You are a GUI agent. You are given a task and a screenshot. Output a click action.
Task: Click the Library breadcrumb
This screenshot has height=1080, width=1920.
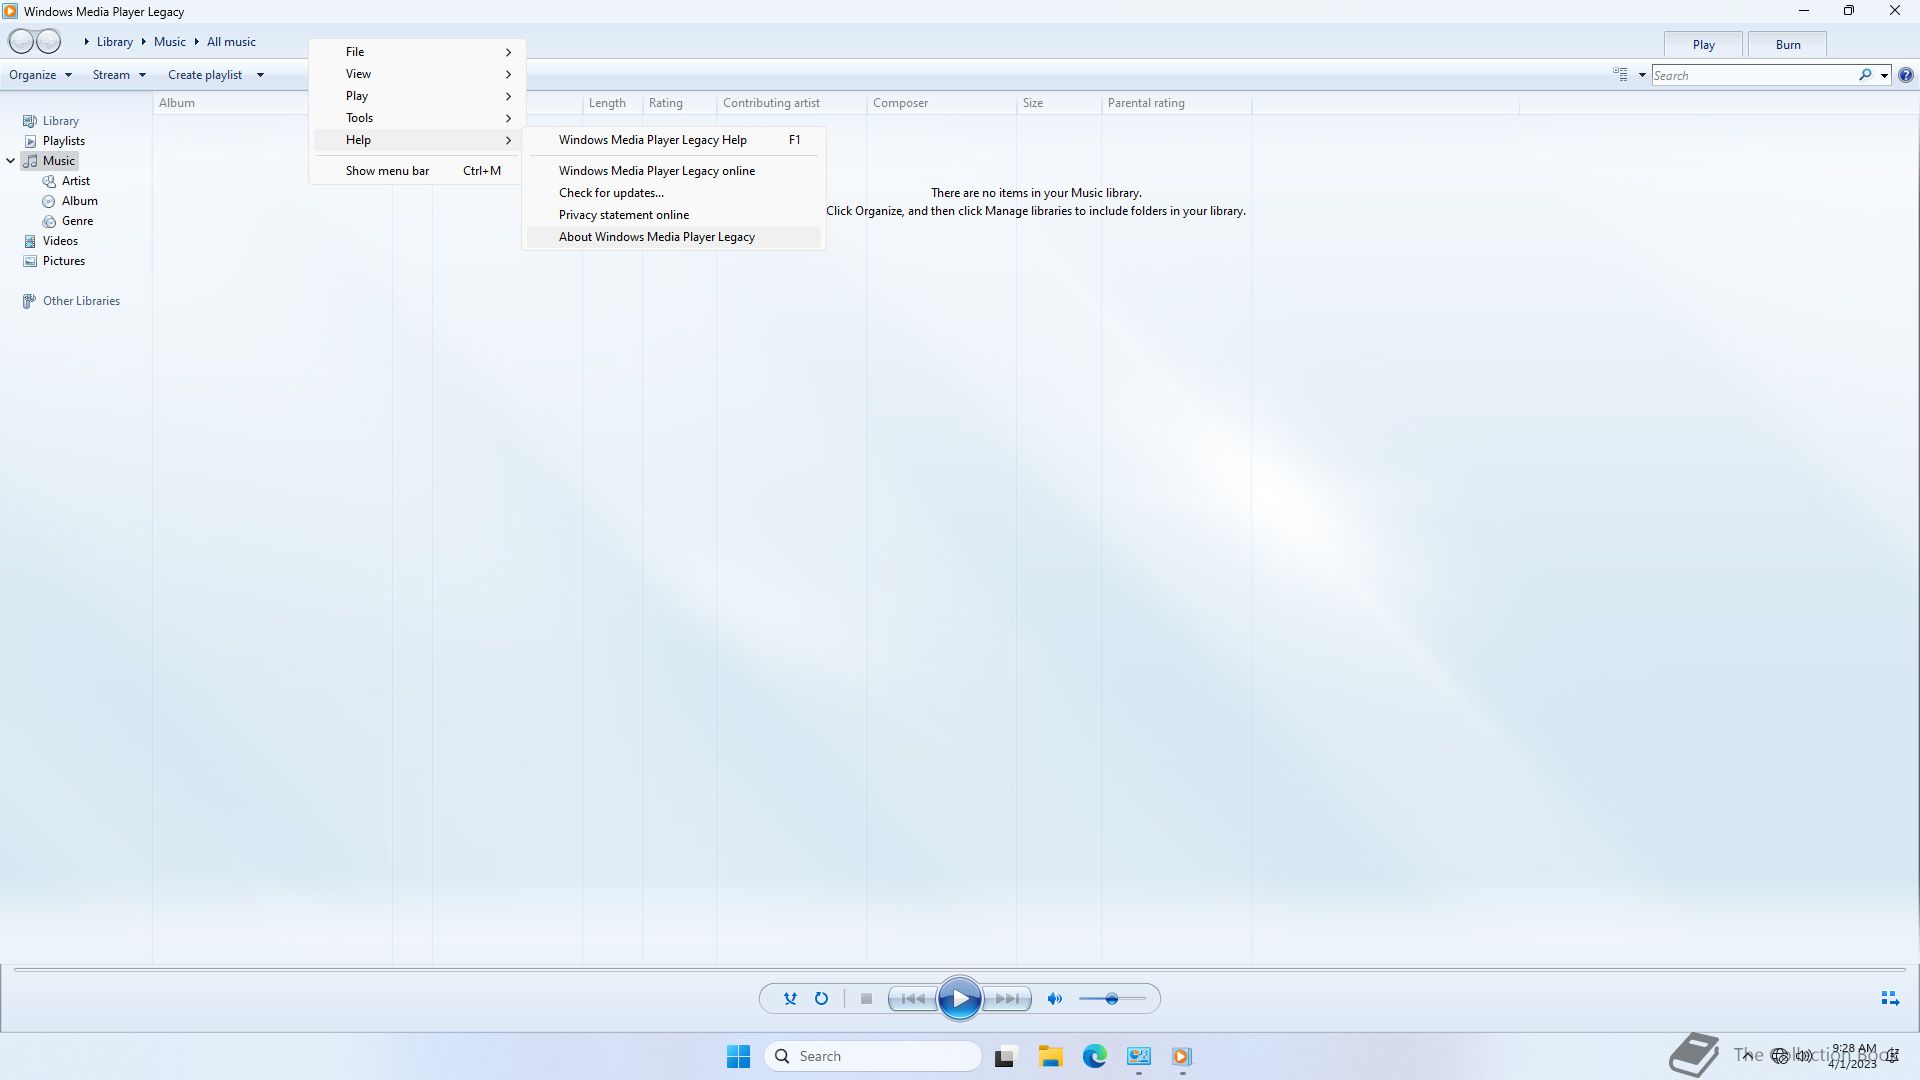(115, 42)
